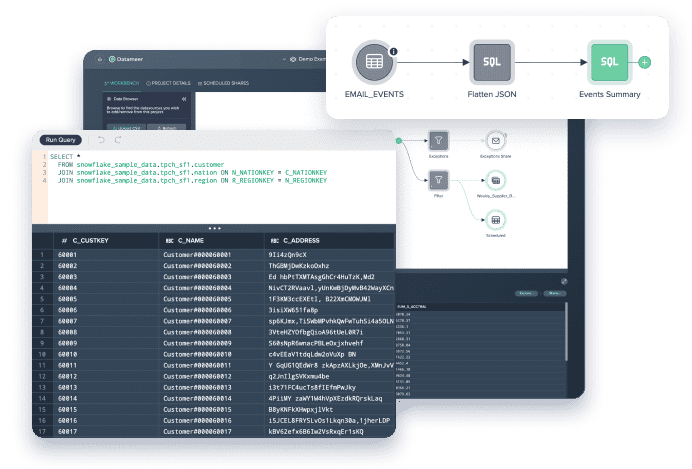Switch to the Workbench tab
Screen dimensions: 692x469
tap(121, 83)
